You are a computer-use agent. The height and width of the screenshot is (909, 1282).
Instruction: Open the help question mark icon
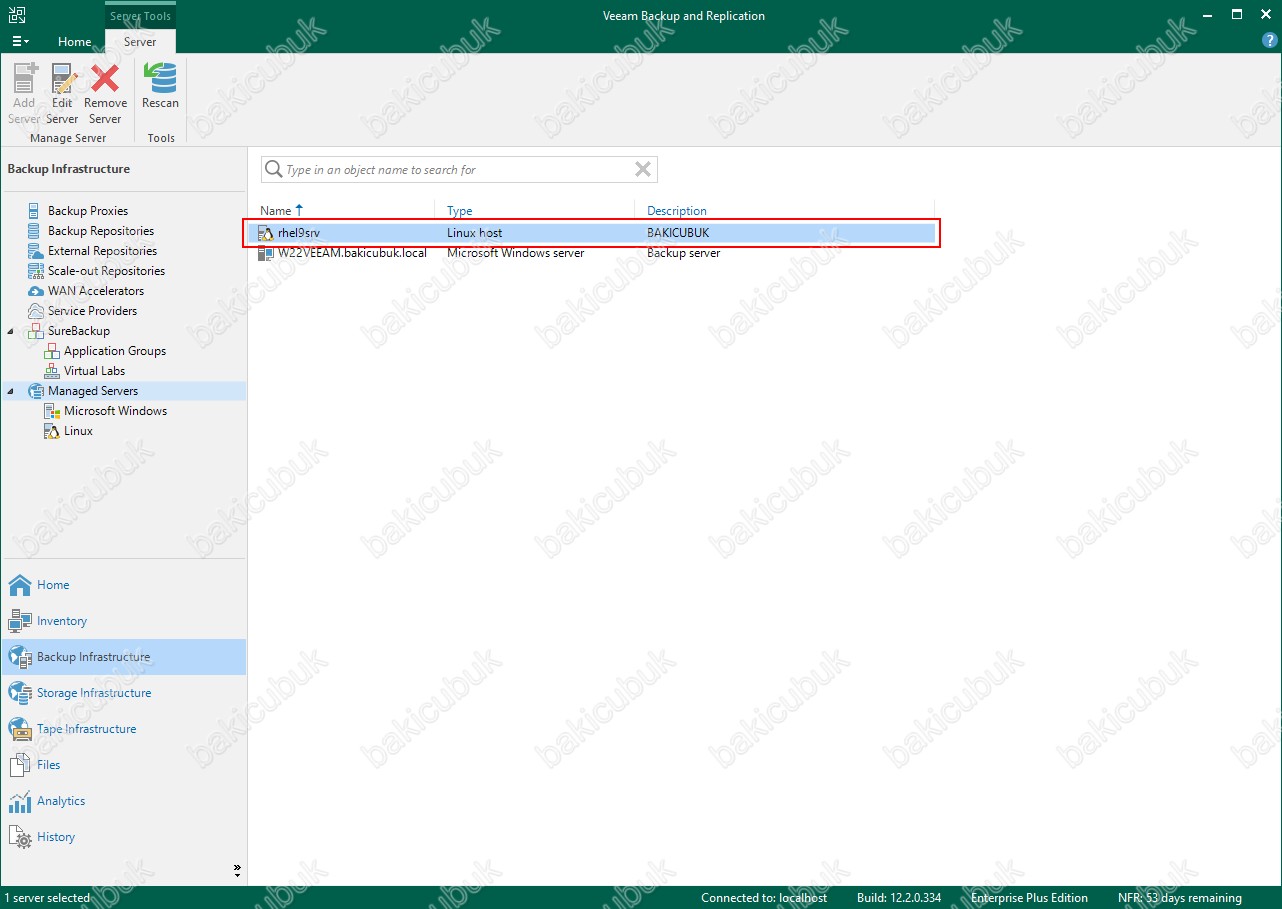tap(1270, 41)
